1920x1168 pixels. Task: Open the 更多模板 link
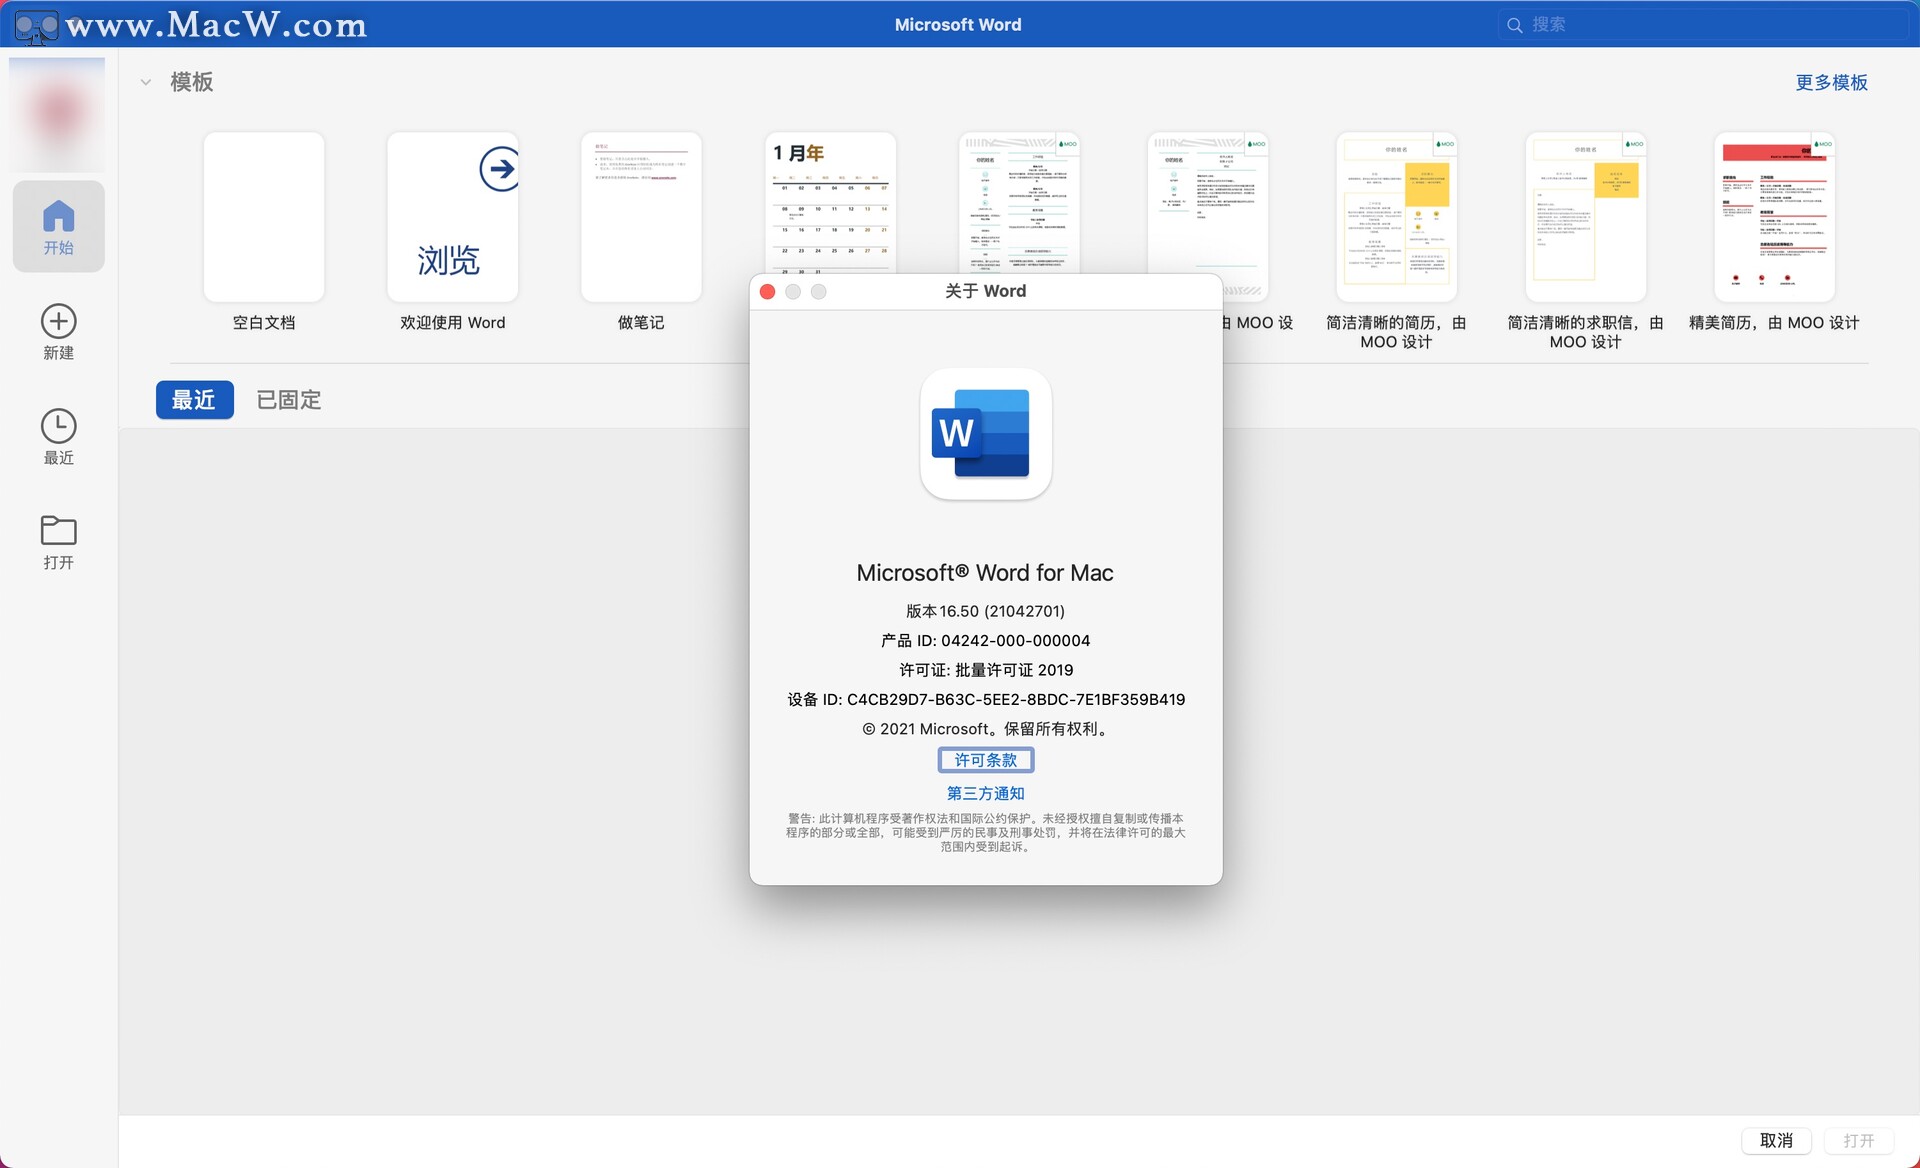pos(1831,82)
